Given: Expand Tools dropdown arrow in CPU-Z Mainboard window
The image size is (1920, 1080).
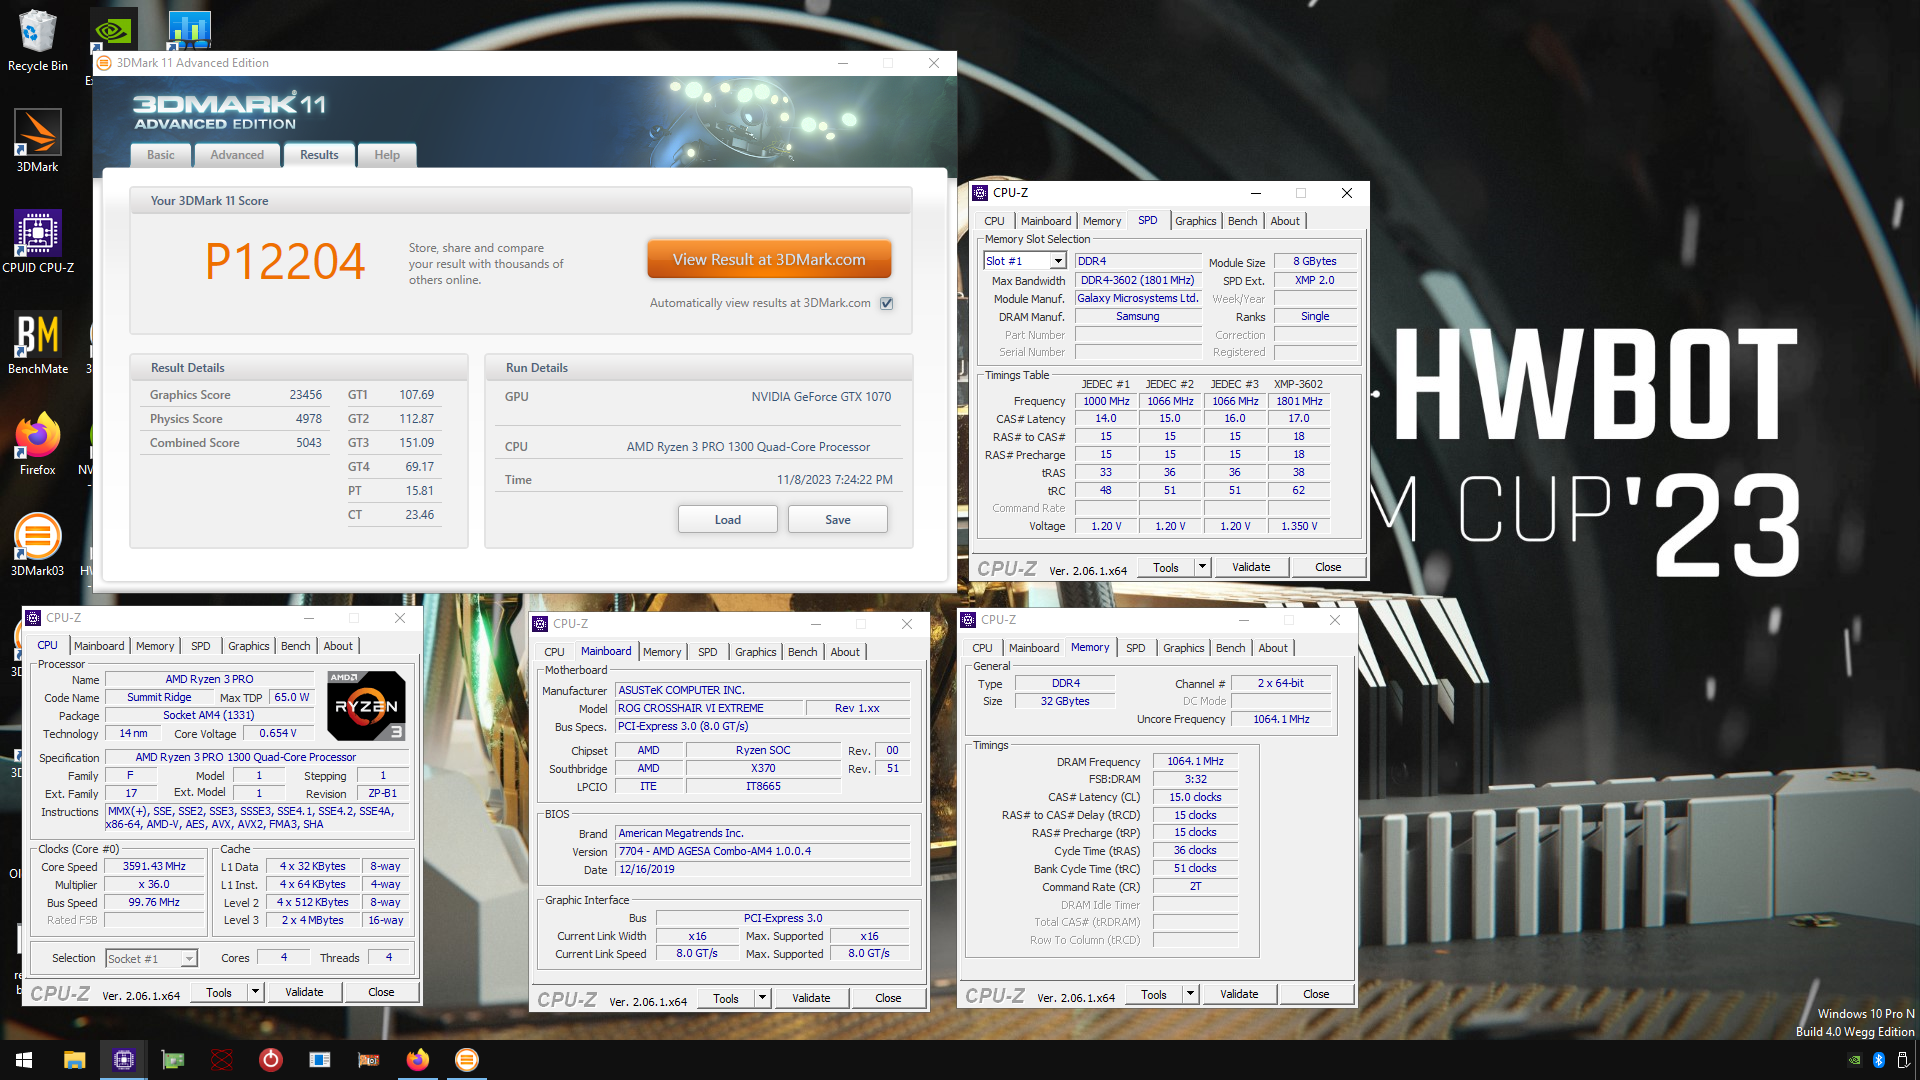Looking at the screenshot, I should [x=762, y=998].
